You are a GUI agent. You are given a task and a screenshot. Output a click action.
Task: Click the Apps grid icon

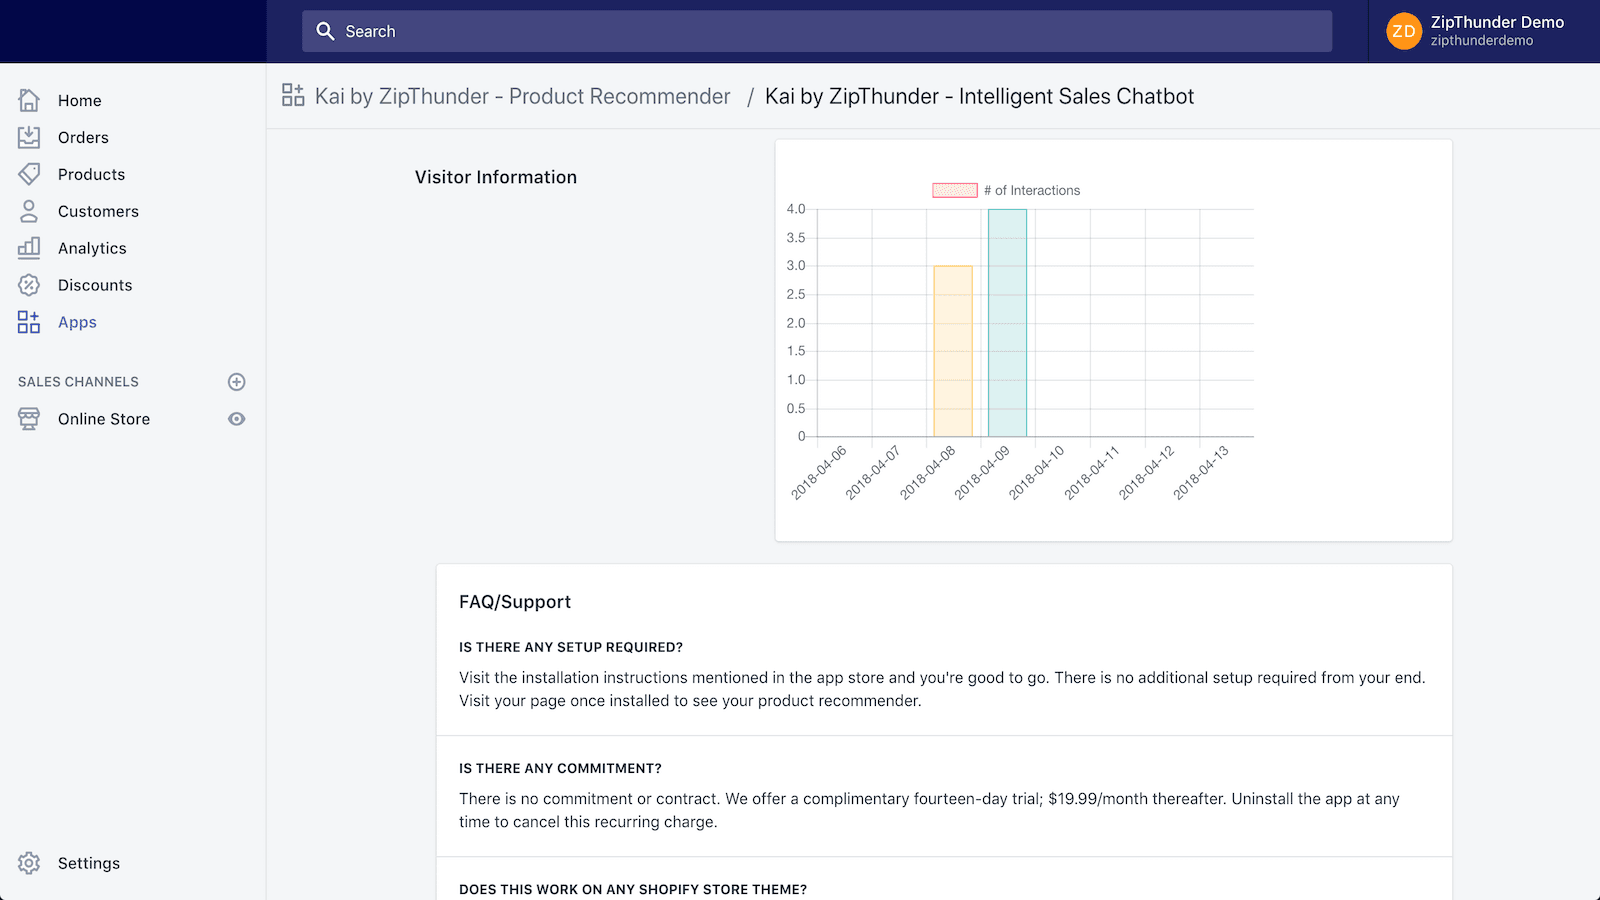(29, 322)
